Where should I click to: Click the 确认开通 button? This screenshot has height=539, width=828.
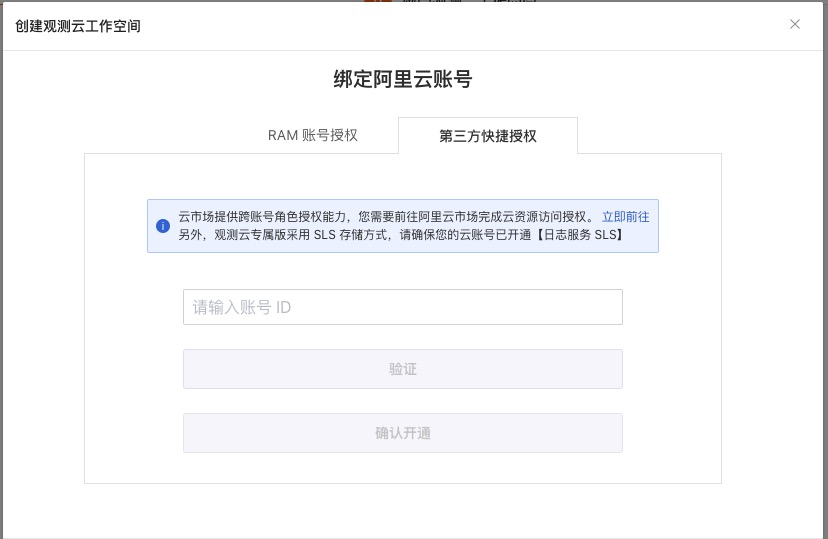point(402,433)
